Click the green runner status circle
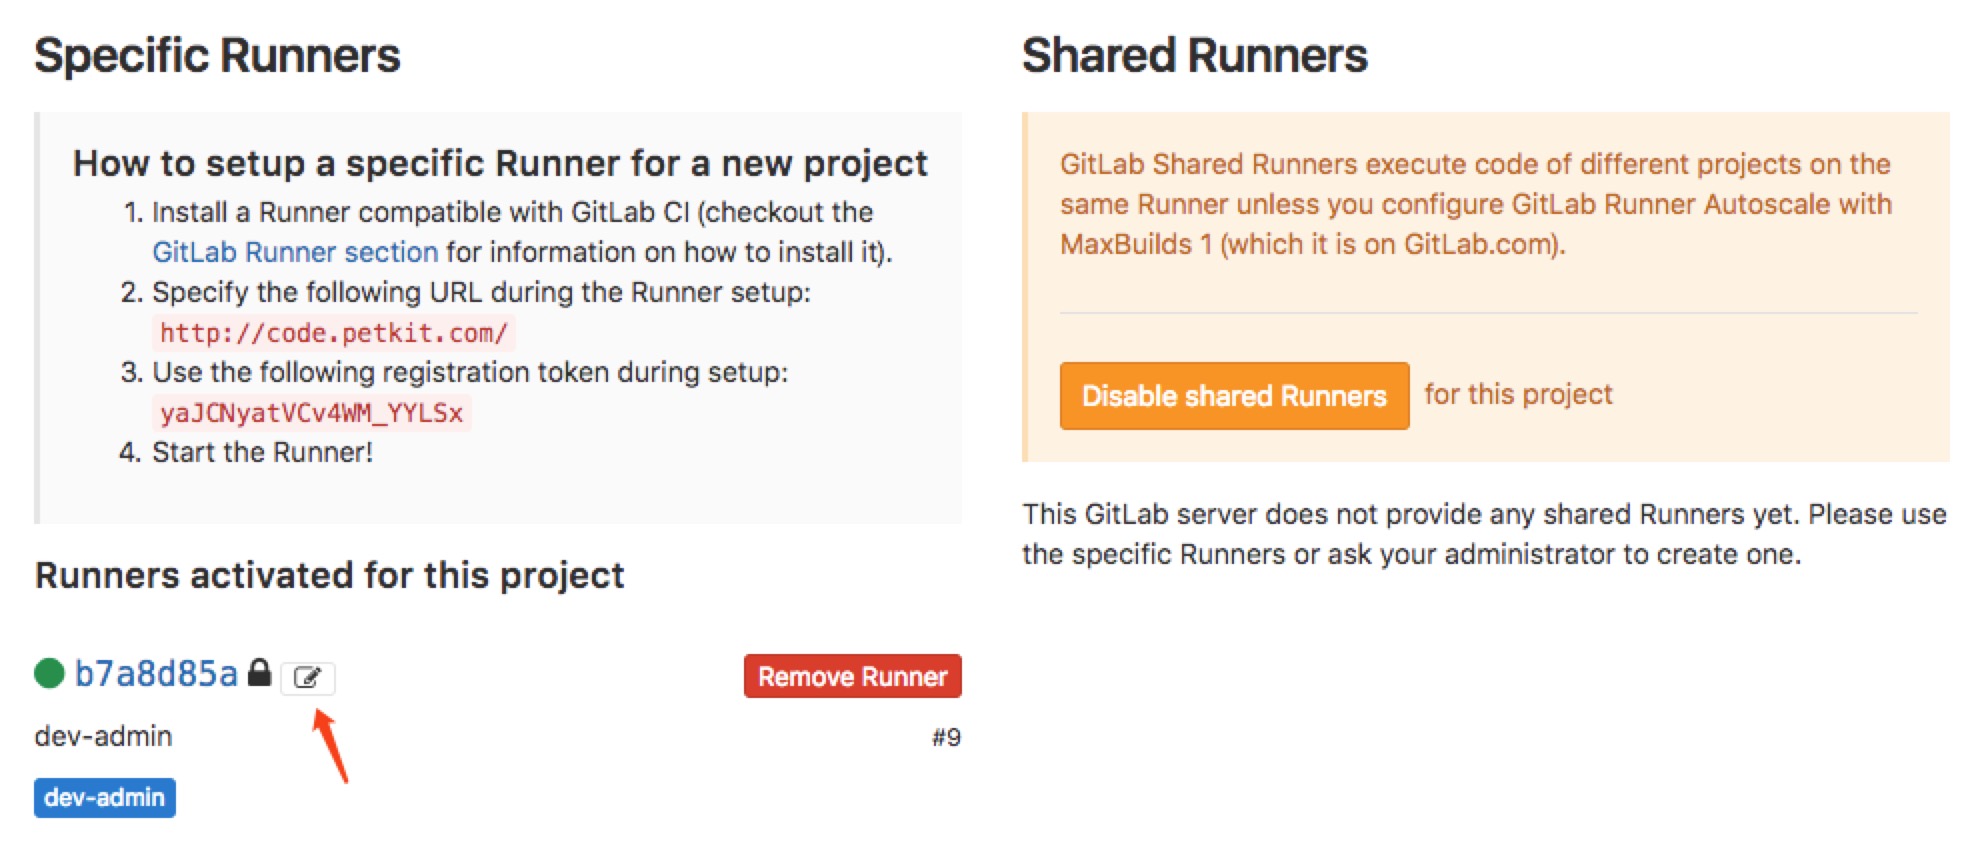This screenshot has height=856, width=1986. pos(49,673)
